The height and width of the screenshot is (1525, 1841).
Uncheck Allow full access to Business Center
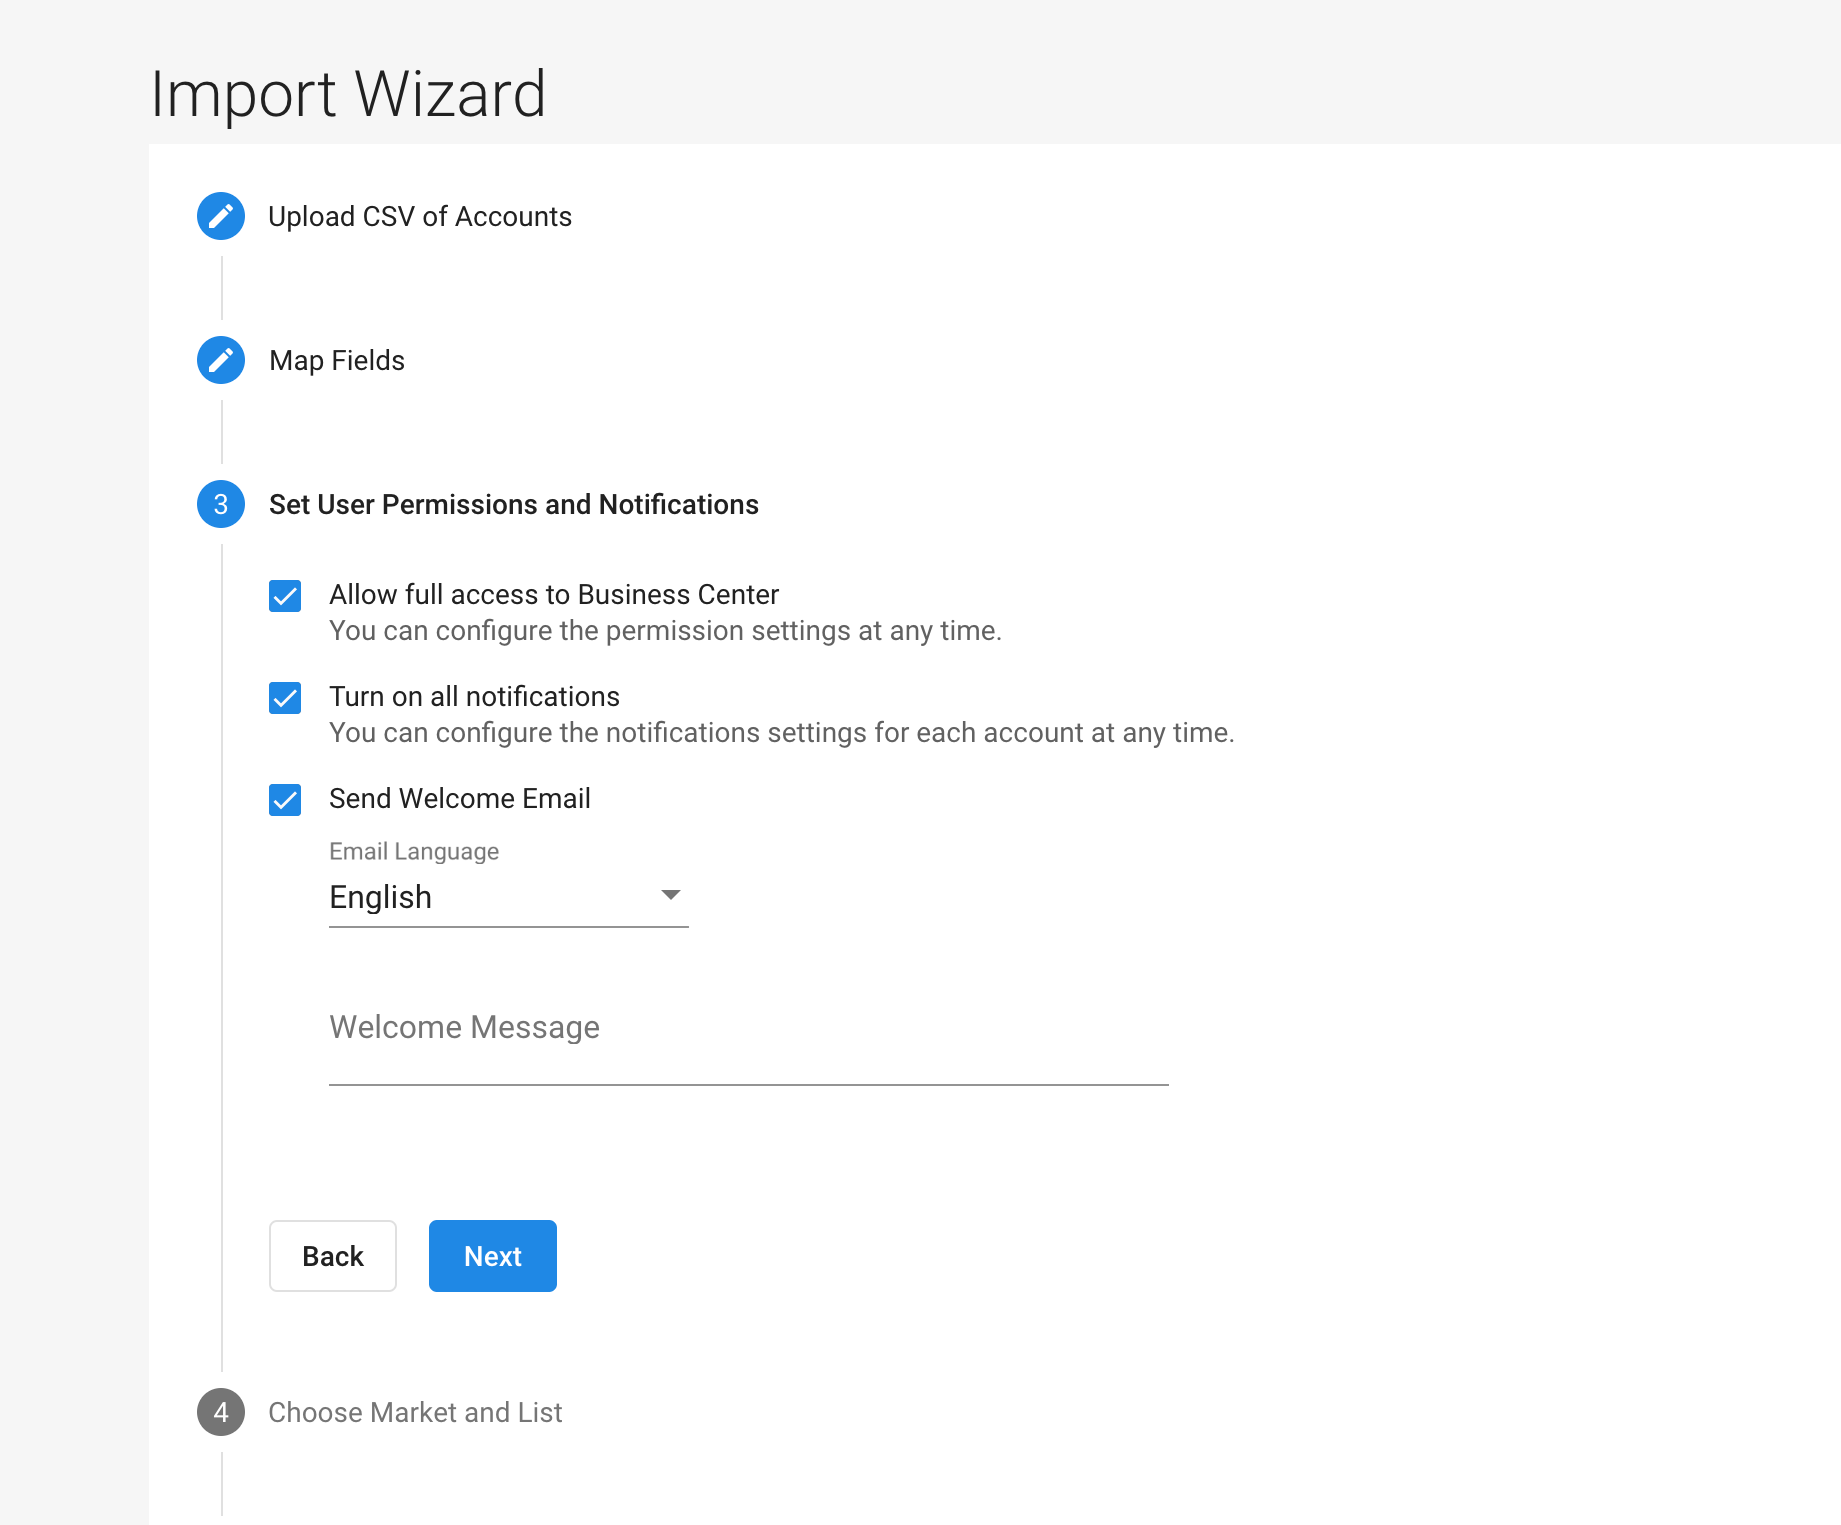285,596
